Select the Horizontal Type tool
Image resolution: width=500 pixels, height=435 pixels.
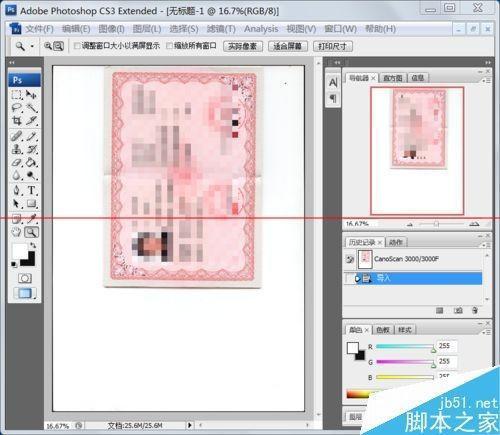pos(32,190)
